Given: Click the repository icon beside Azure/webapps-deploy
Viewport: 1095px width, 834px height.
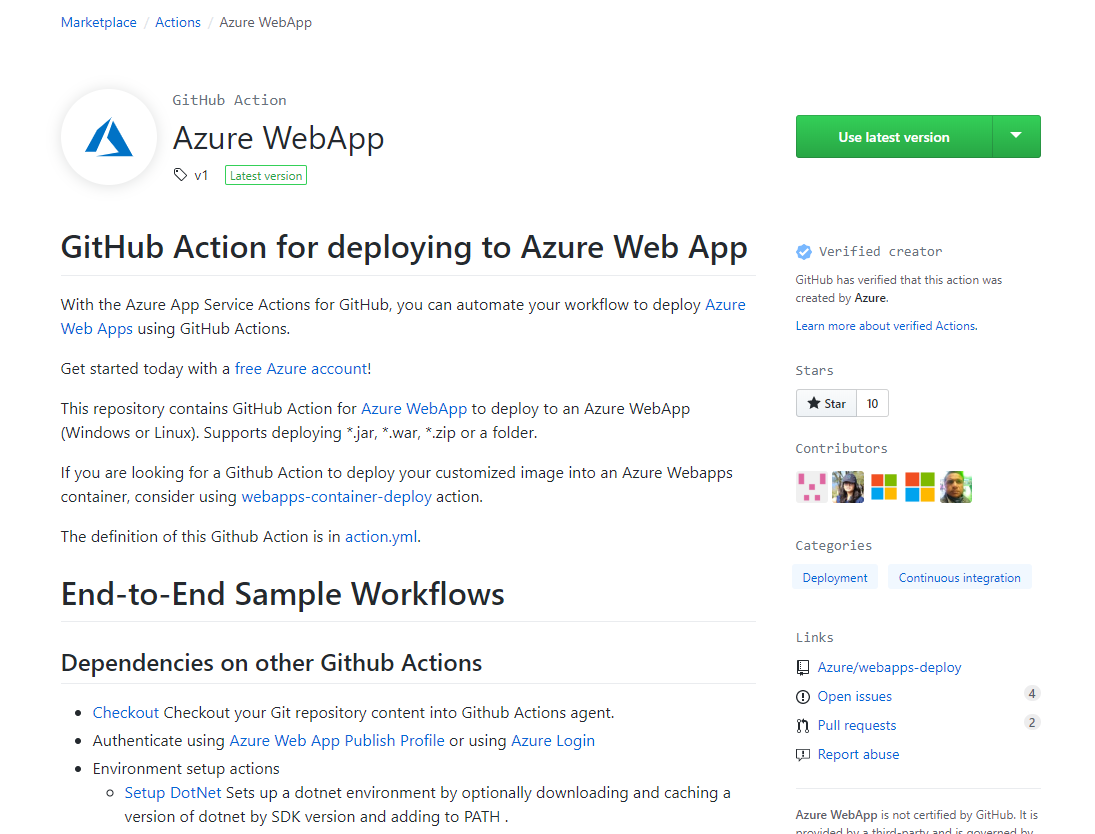Looking at the screenshot, I should 803,667.
